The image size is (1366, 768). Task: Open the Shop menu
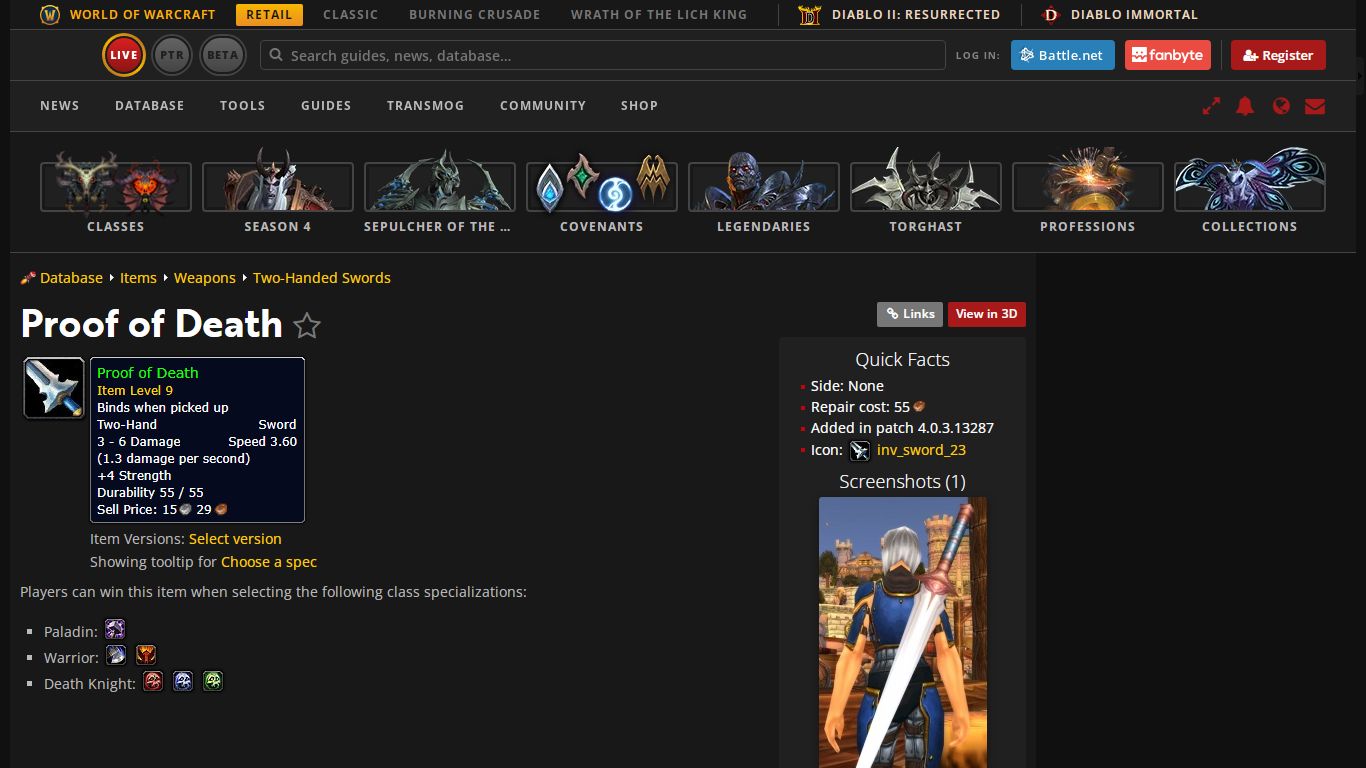pos(639,105)
